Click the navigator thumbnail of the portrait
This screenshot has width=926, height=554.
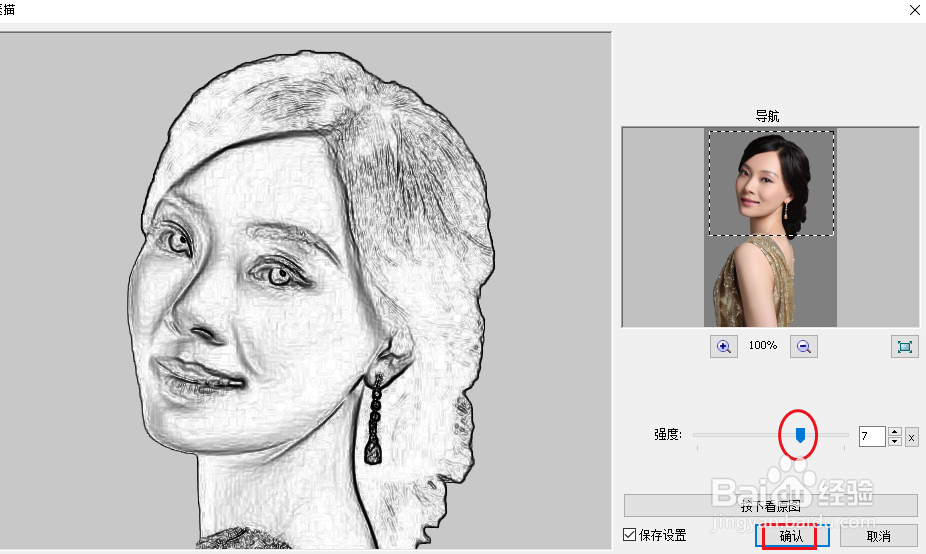[x=770, y=227]
